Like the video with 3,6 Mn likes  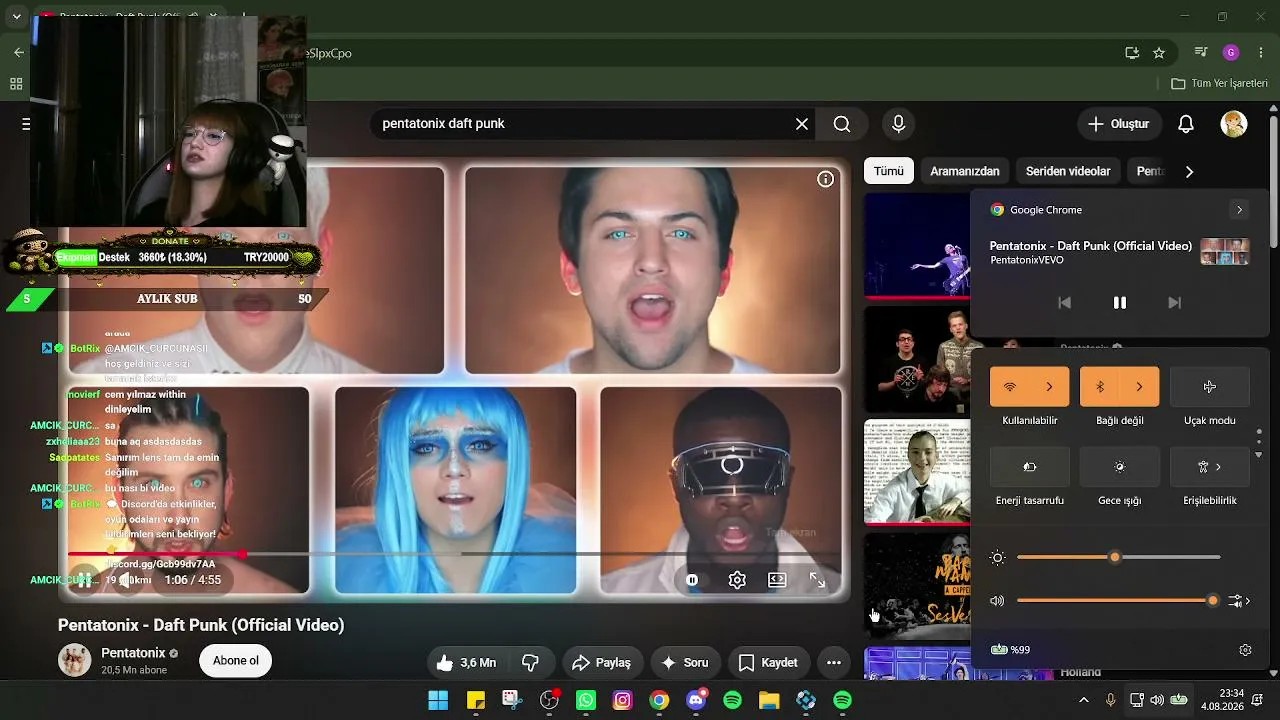[x=466, y=662]
